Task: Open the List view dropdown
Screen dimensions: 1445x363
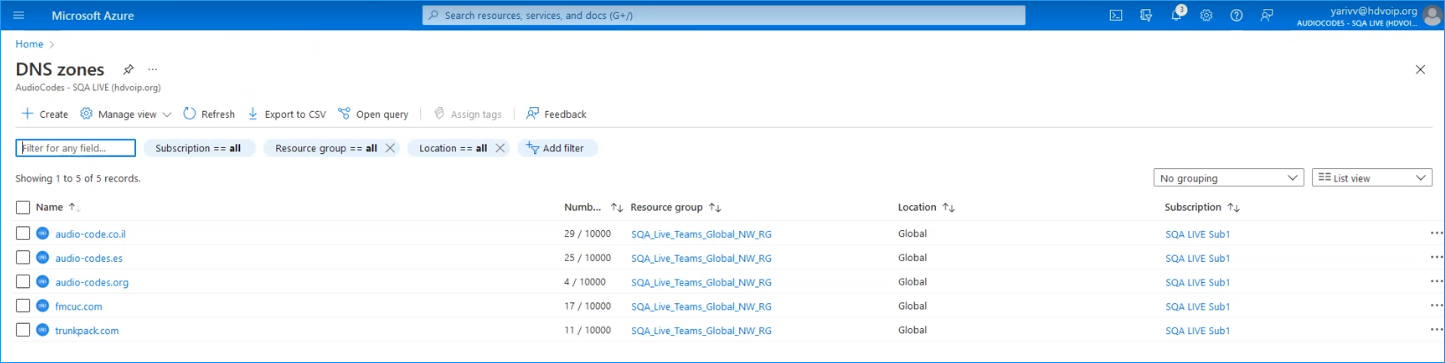Action: click(x=1372, y=178)
